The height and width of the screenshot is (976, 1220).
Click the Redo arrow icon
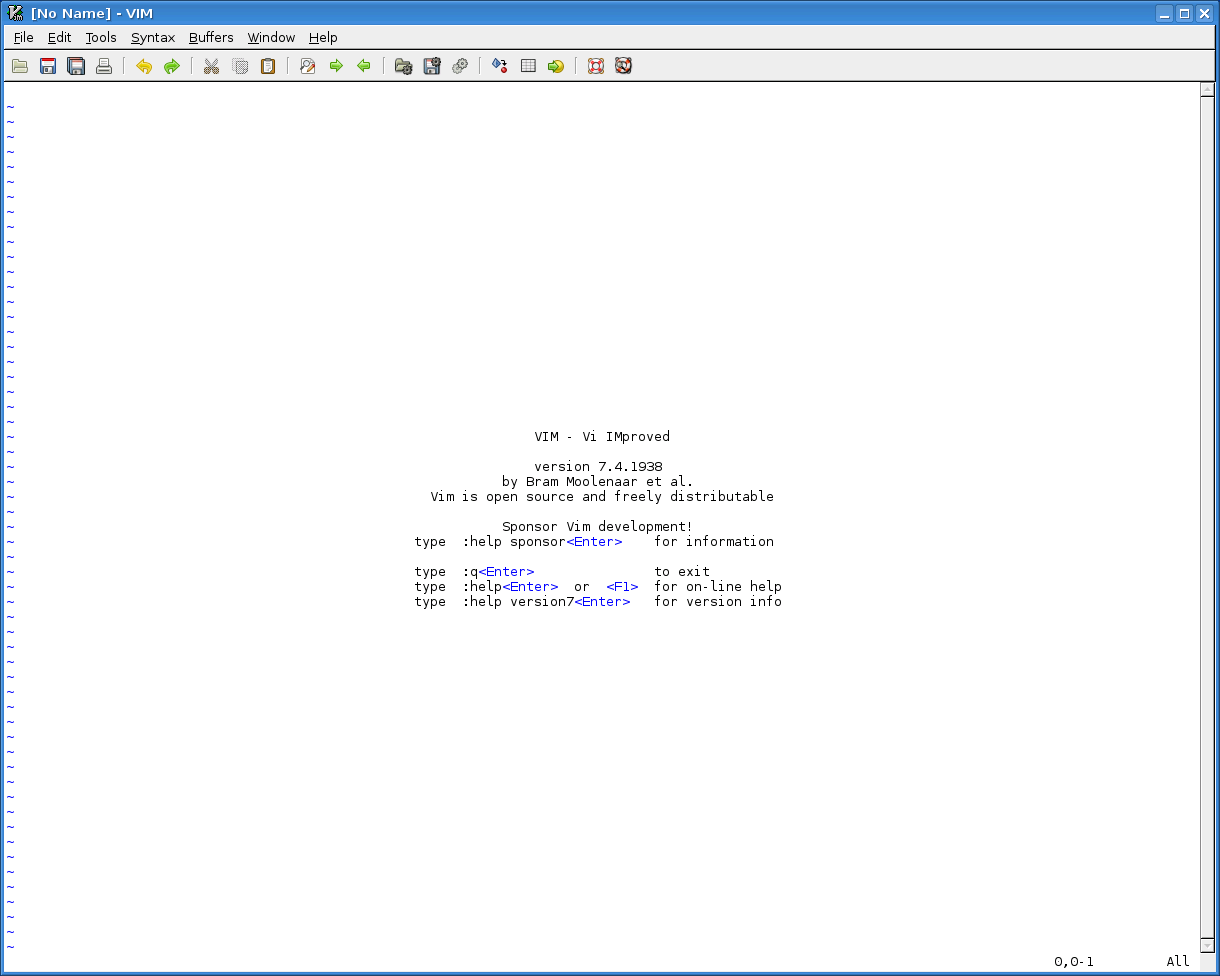coord(172,66)
